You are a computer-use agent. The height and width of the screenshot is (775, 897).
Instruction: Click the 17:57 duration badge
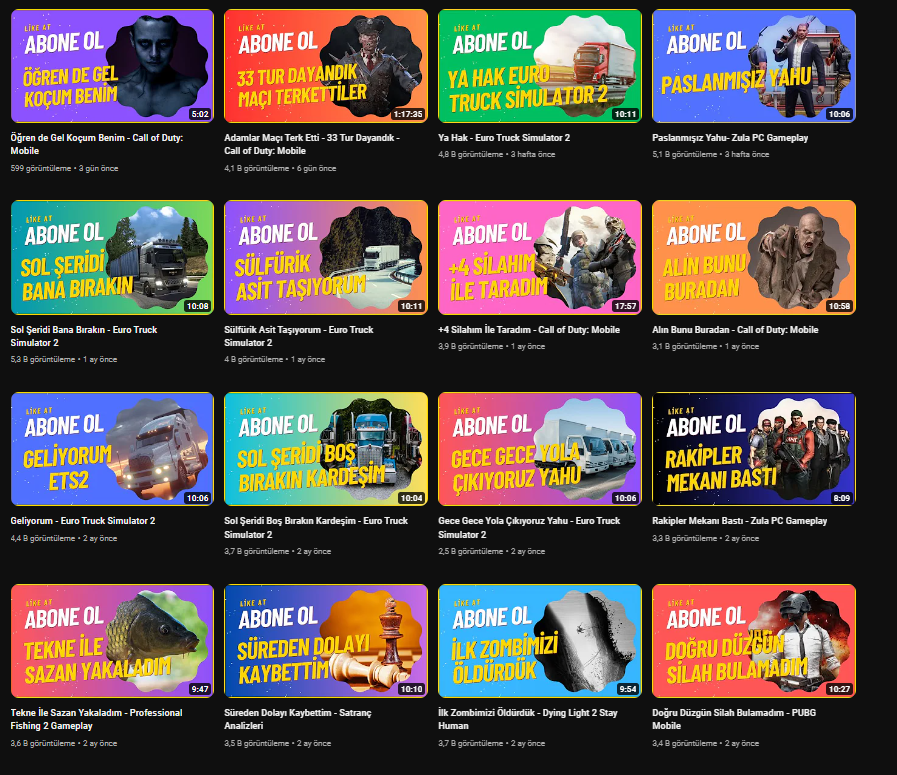pos(625,306)
